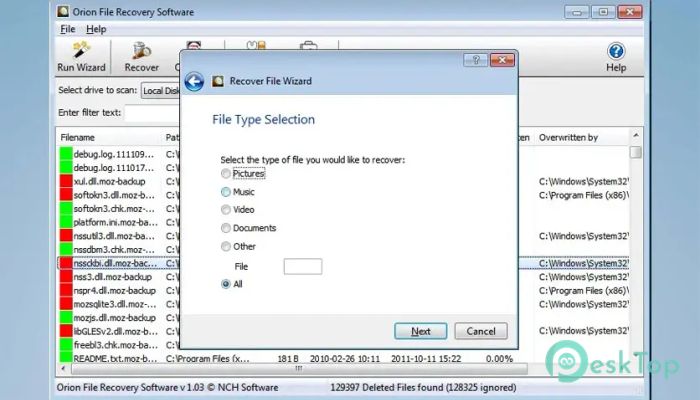The height and width of the screenshot is (400, 700).
Task: Click green status square for freebl3.chk.moz-ba
Action: (66, 345)
